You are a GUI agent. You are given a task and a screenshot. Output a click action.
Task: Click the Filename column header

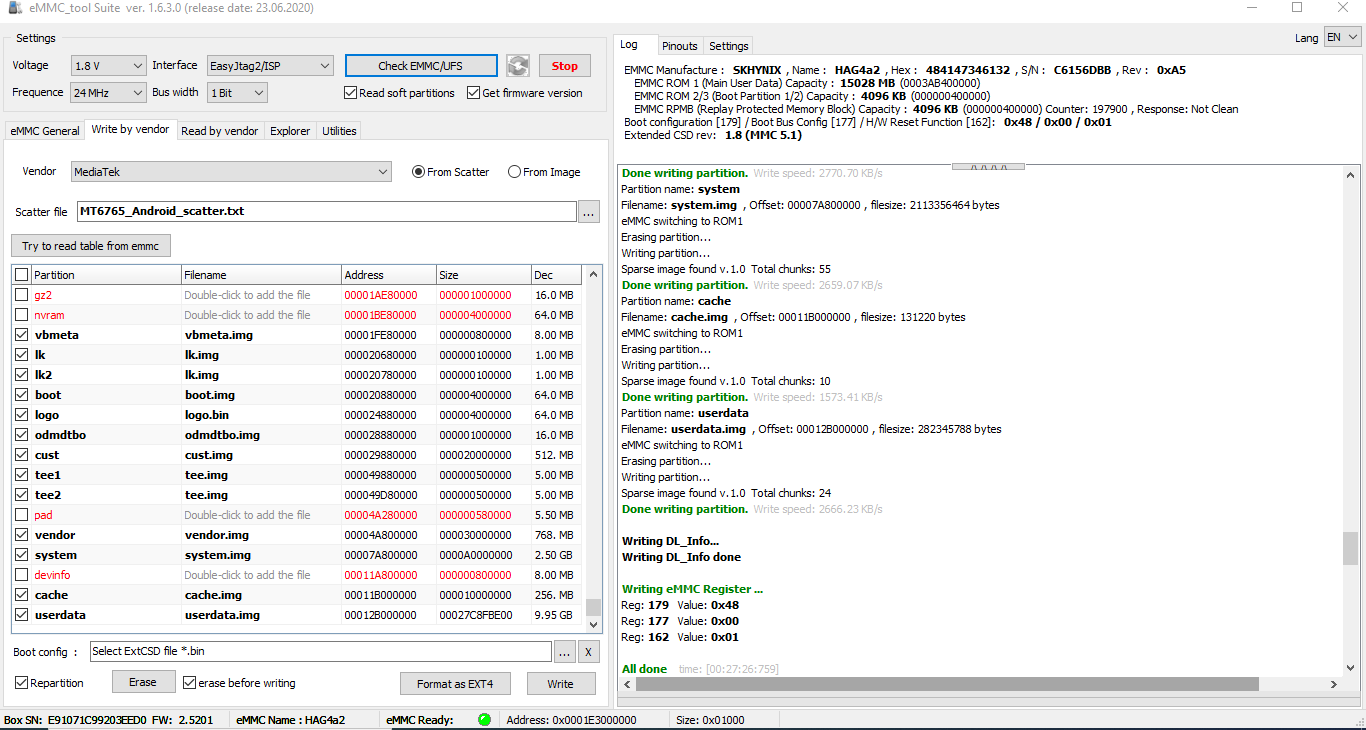point(260,275)
